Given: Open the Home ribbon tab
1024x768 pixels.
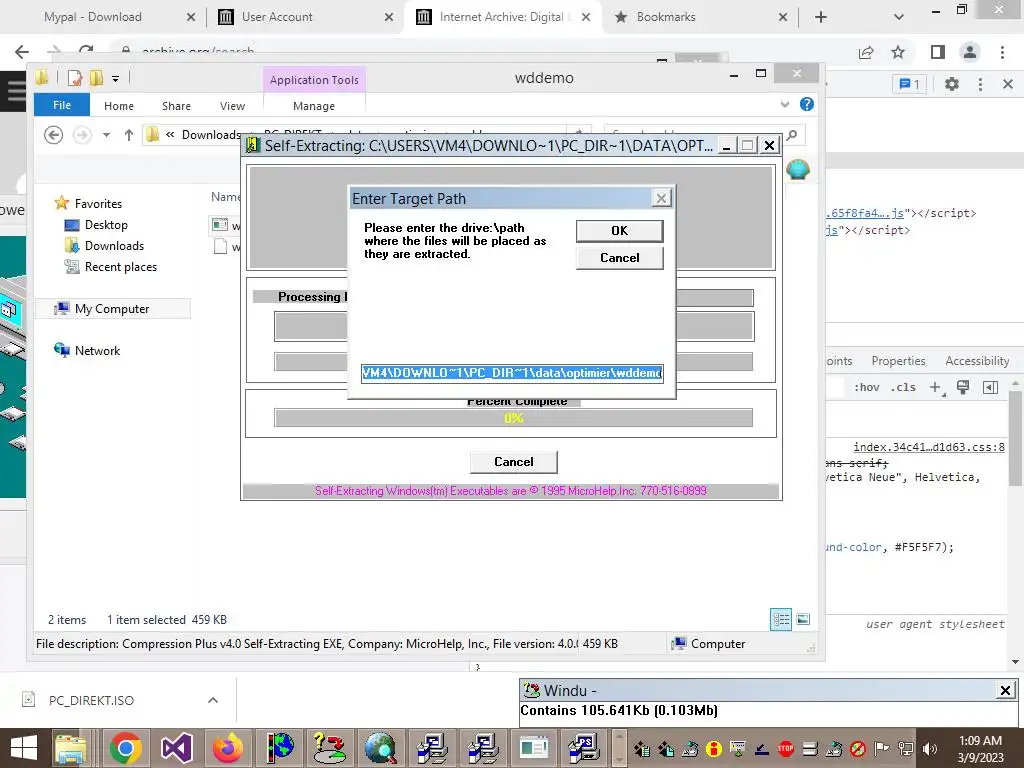Looking at the screenshot, I should (x=119, y=106).
